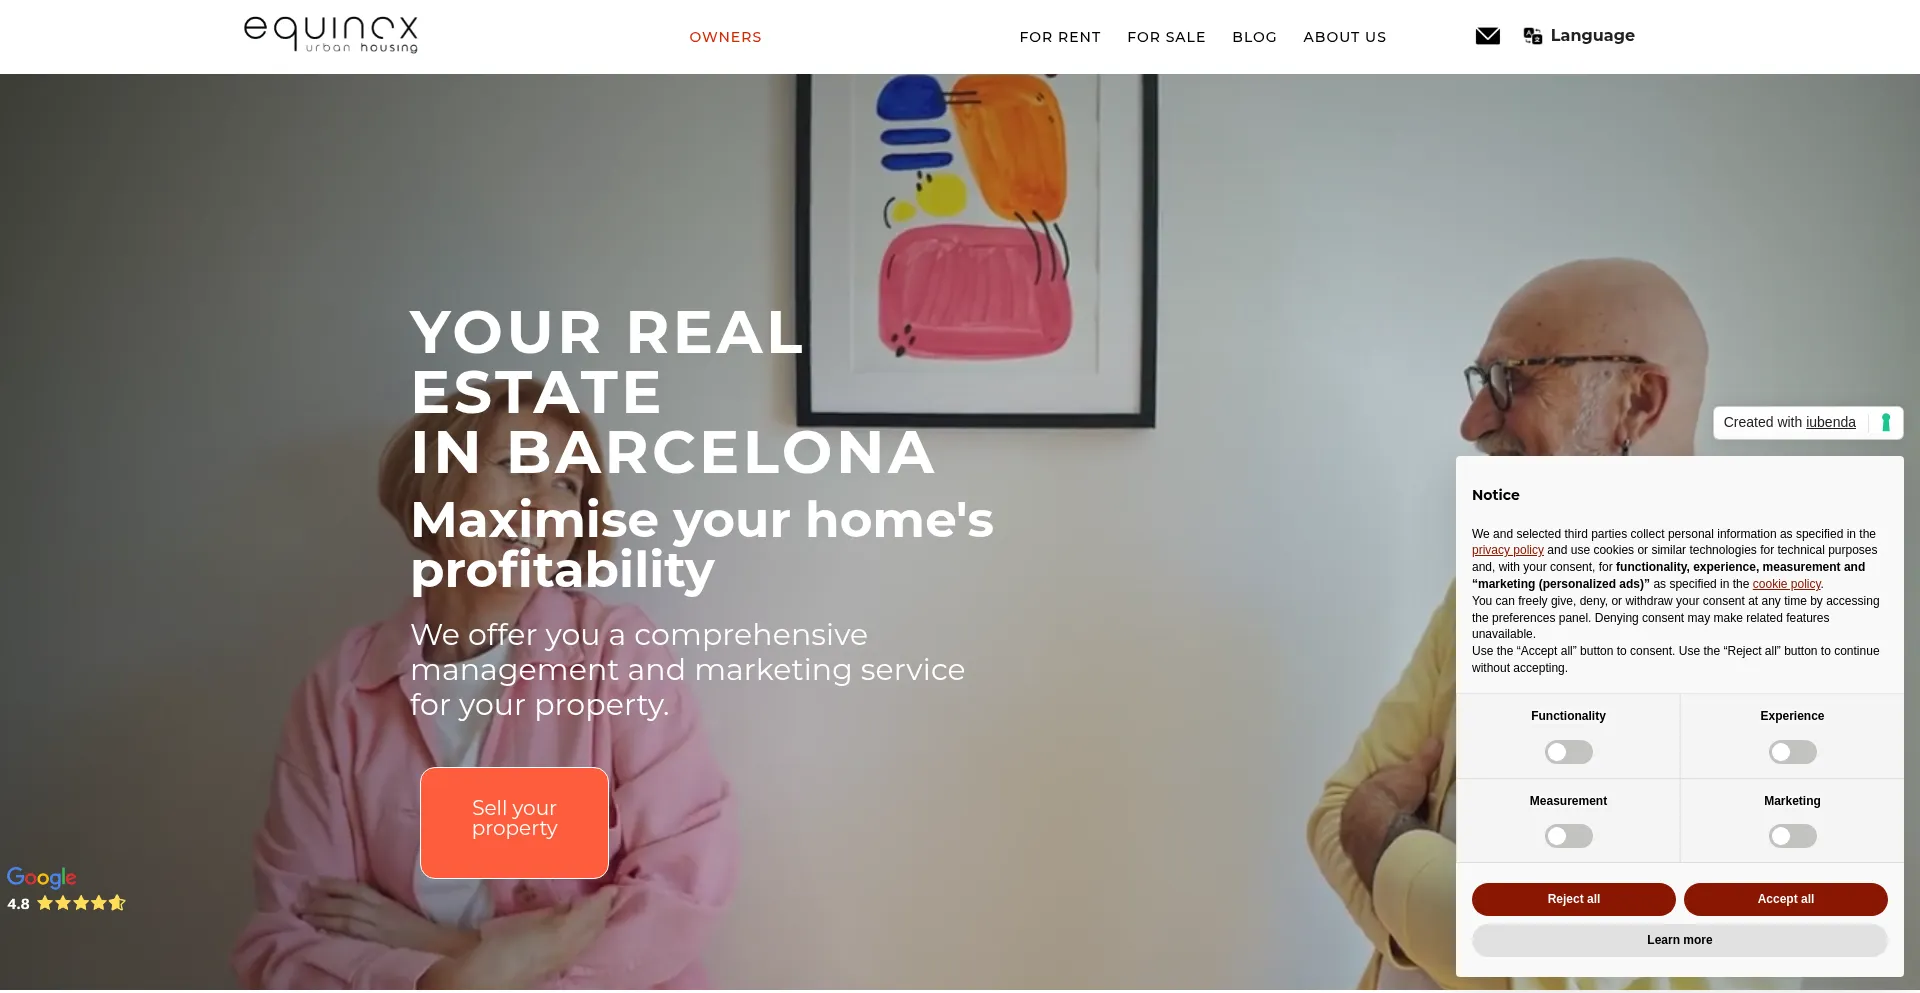
Task: Switch on the Marketing toggle
Action: 1792,836
